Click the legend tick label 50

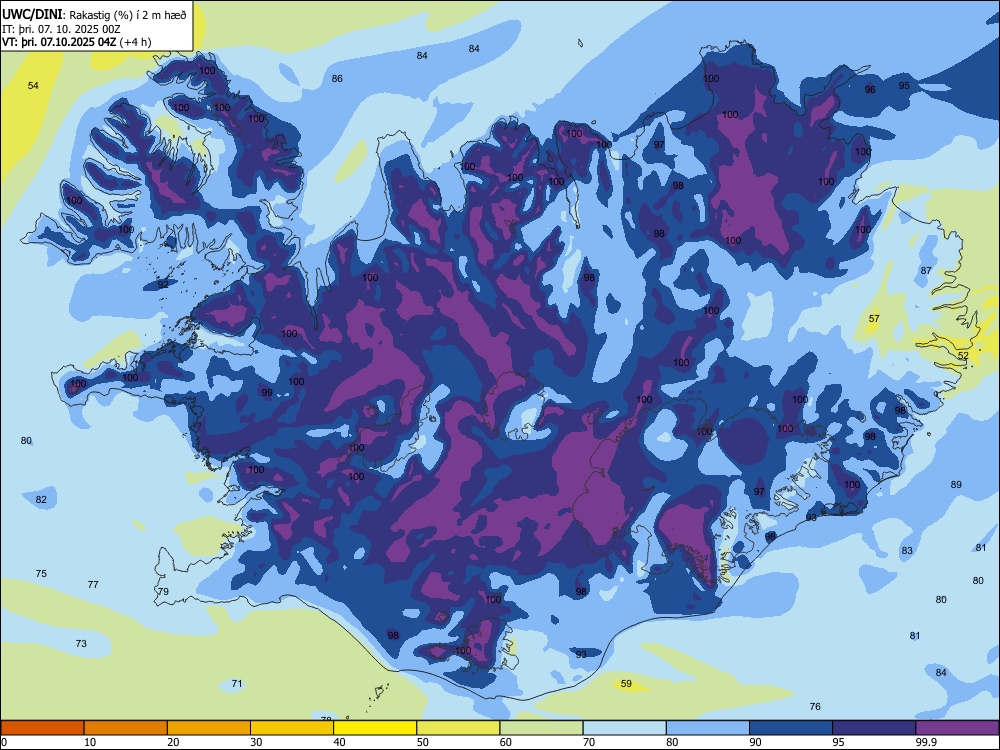423,742
